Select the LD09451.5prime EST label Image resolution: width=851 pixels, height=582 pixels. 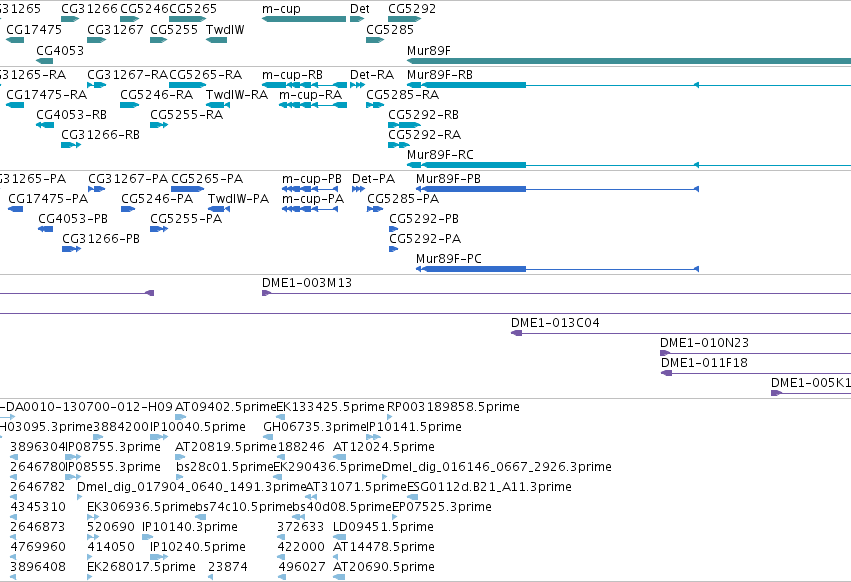(383, 527)
